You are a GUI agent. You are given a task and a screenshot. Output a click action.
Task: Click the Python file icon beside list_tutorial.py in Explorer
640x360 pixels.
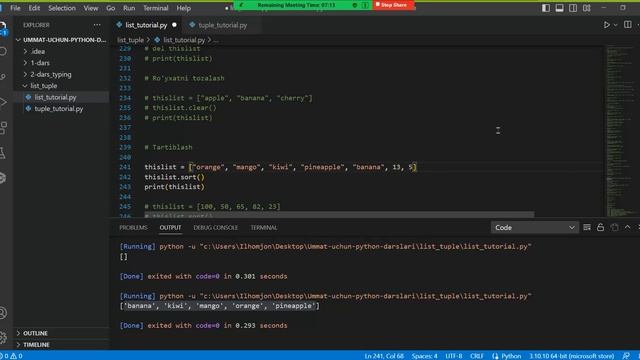point(28,97)
